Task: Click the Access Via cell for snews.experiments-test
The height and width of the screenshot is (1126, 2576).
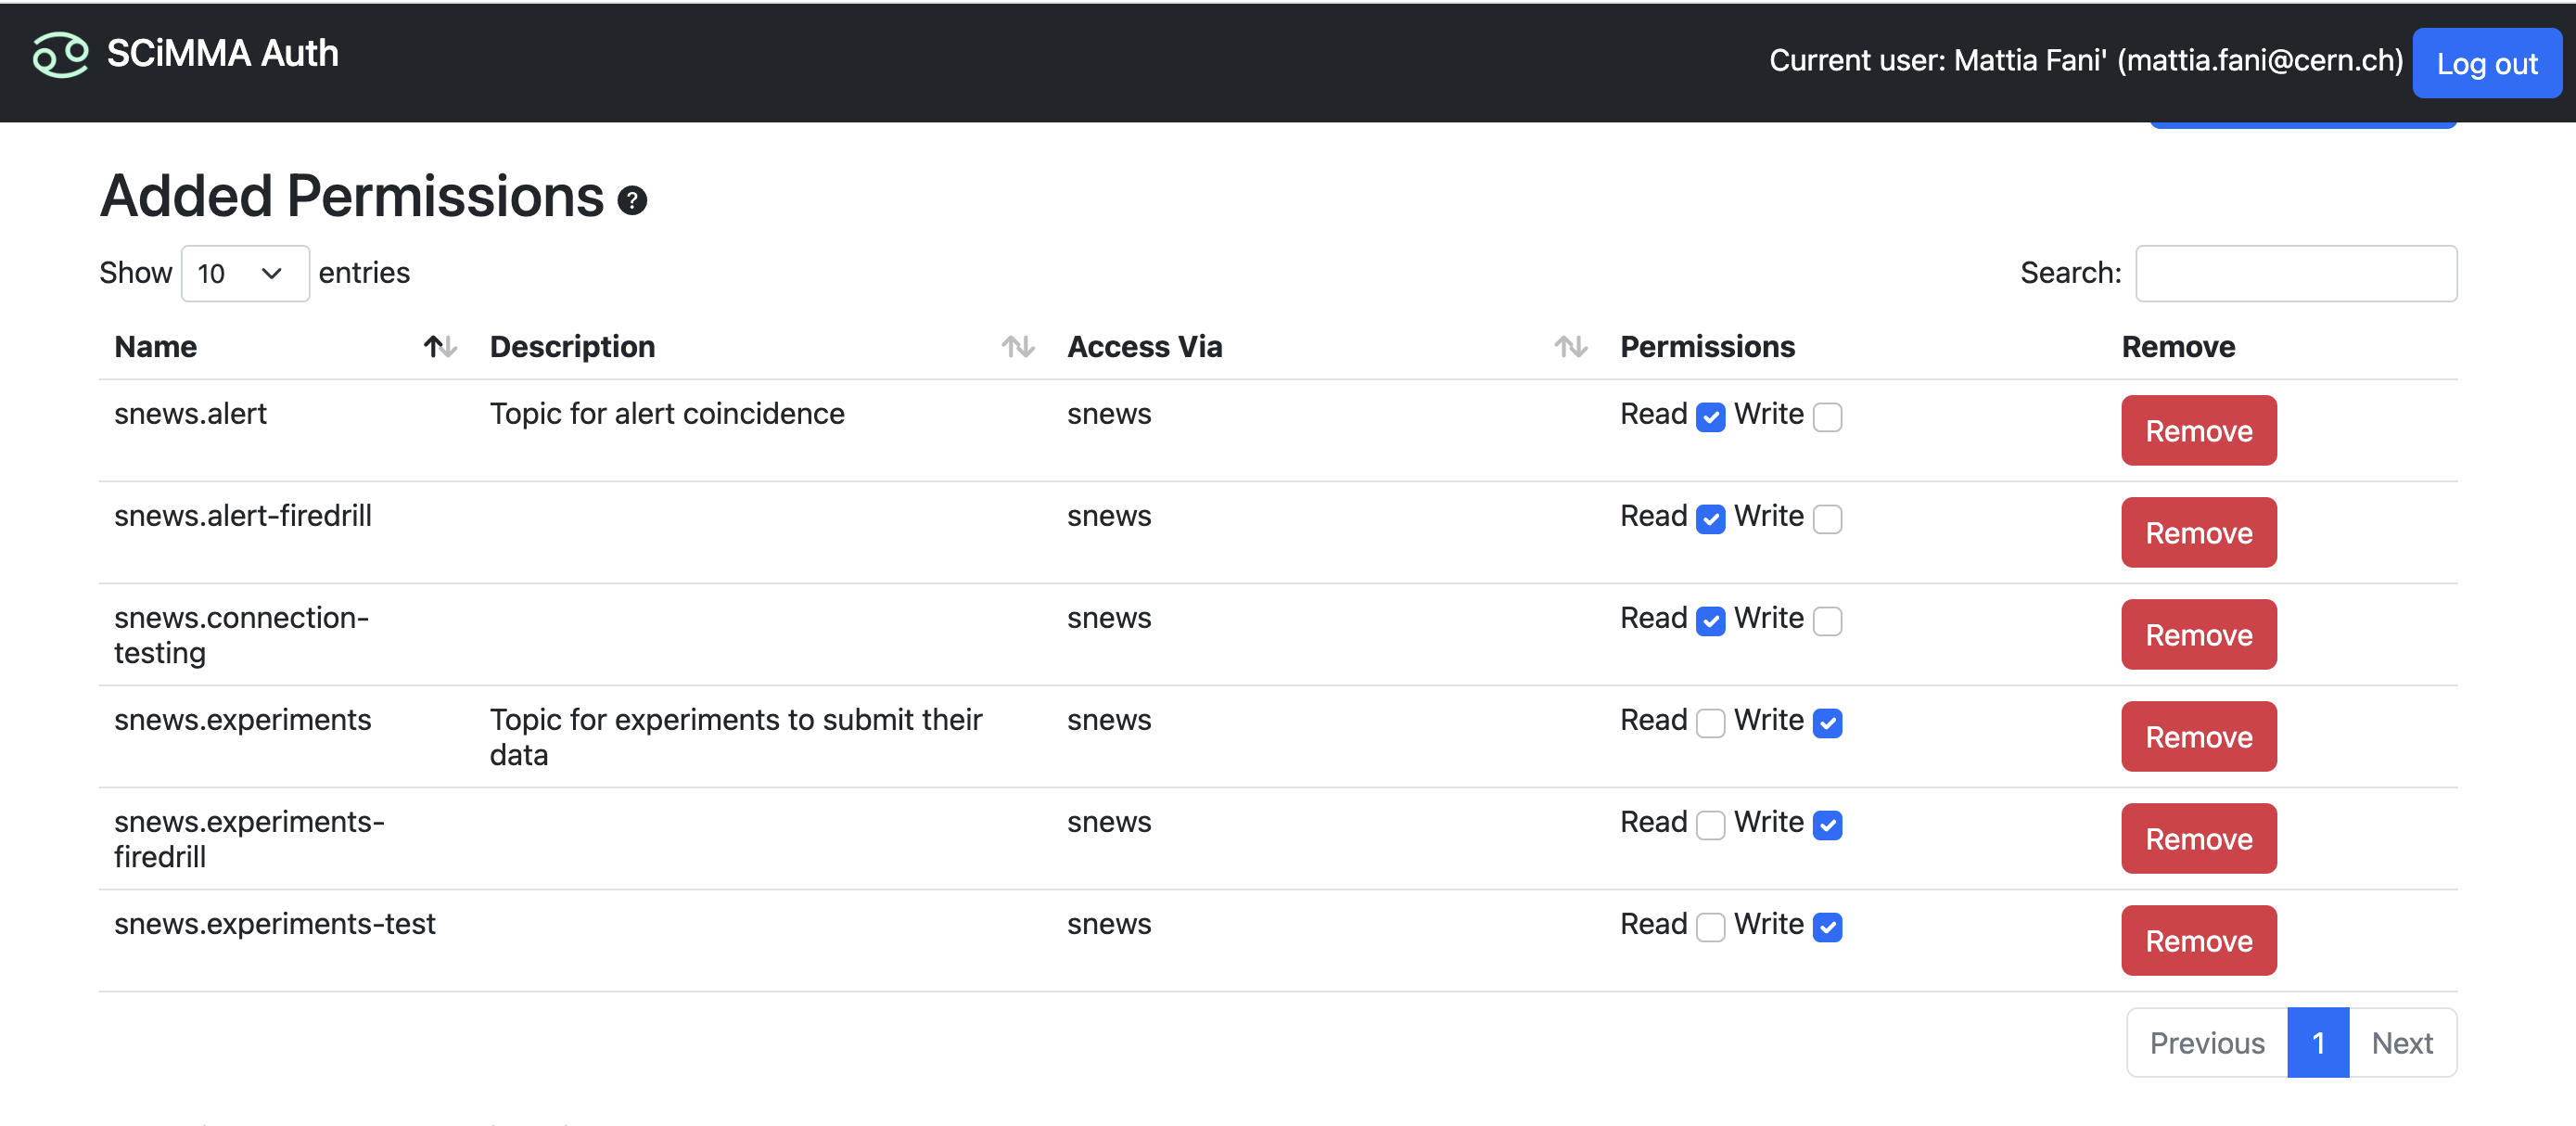Action: (1109, 924)
